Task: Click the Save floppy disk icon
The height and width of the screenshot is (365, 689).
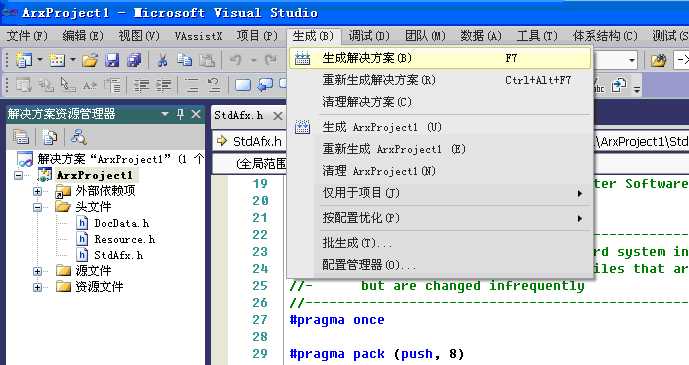Action: (x=112, y=60)
